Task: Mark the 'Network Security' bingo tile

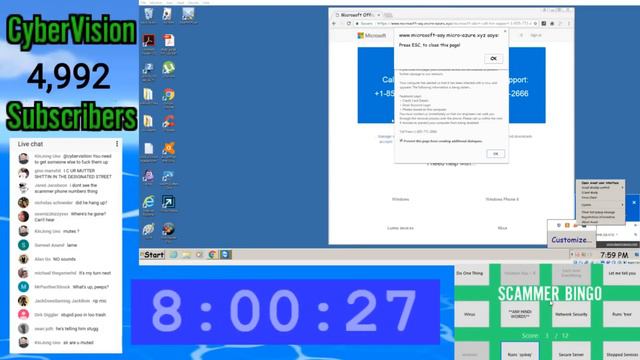Action: [571, 314]
